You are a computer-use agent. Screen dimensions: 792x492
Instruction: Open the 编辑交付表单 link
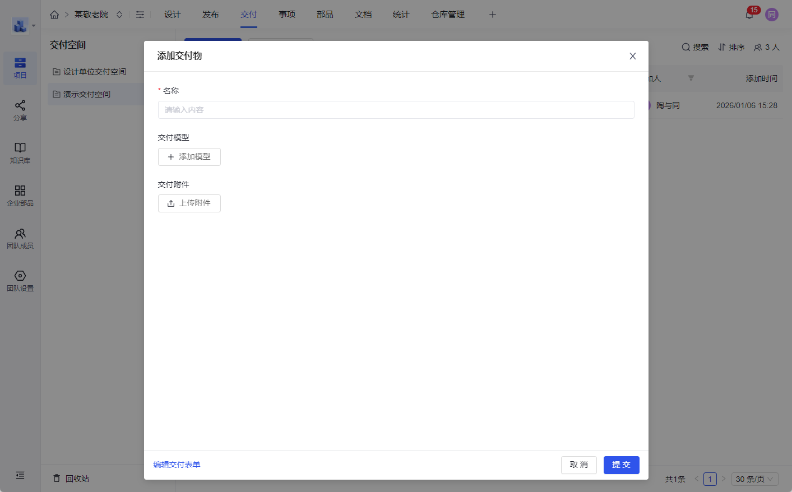(x=177, y=465)
